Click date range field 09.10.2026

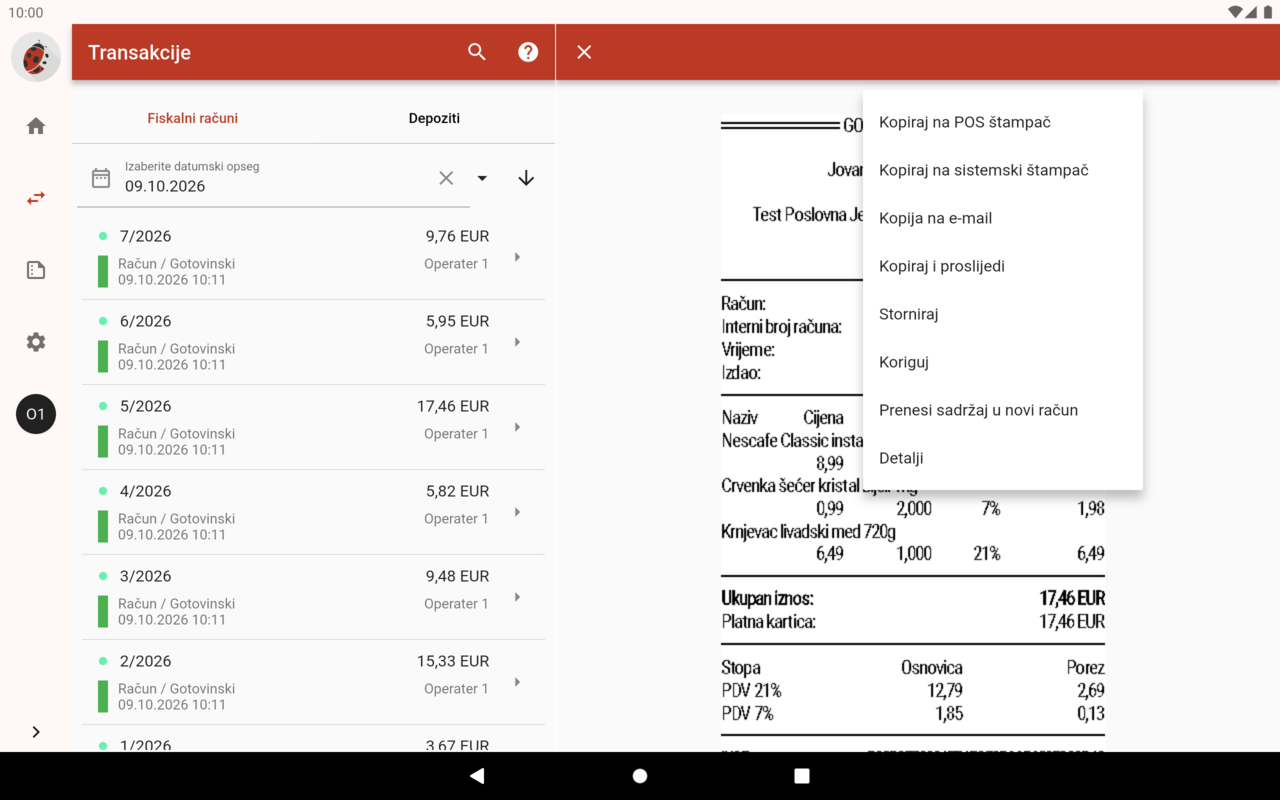[274, 178]
